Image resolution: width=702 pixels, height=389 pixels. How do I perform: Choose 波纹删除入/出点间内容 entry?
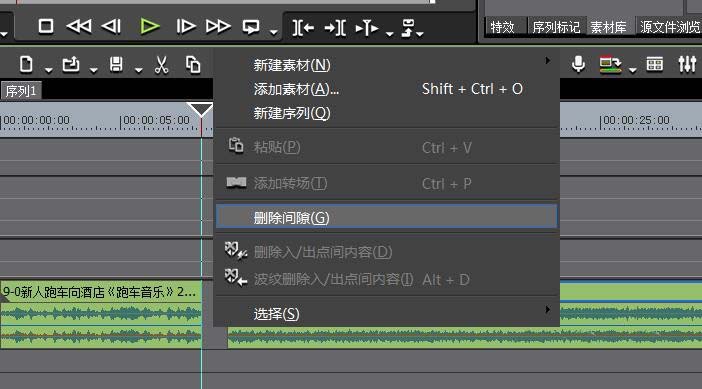(387, 279)
